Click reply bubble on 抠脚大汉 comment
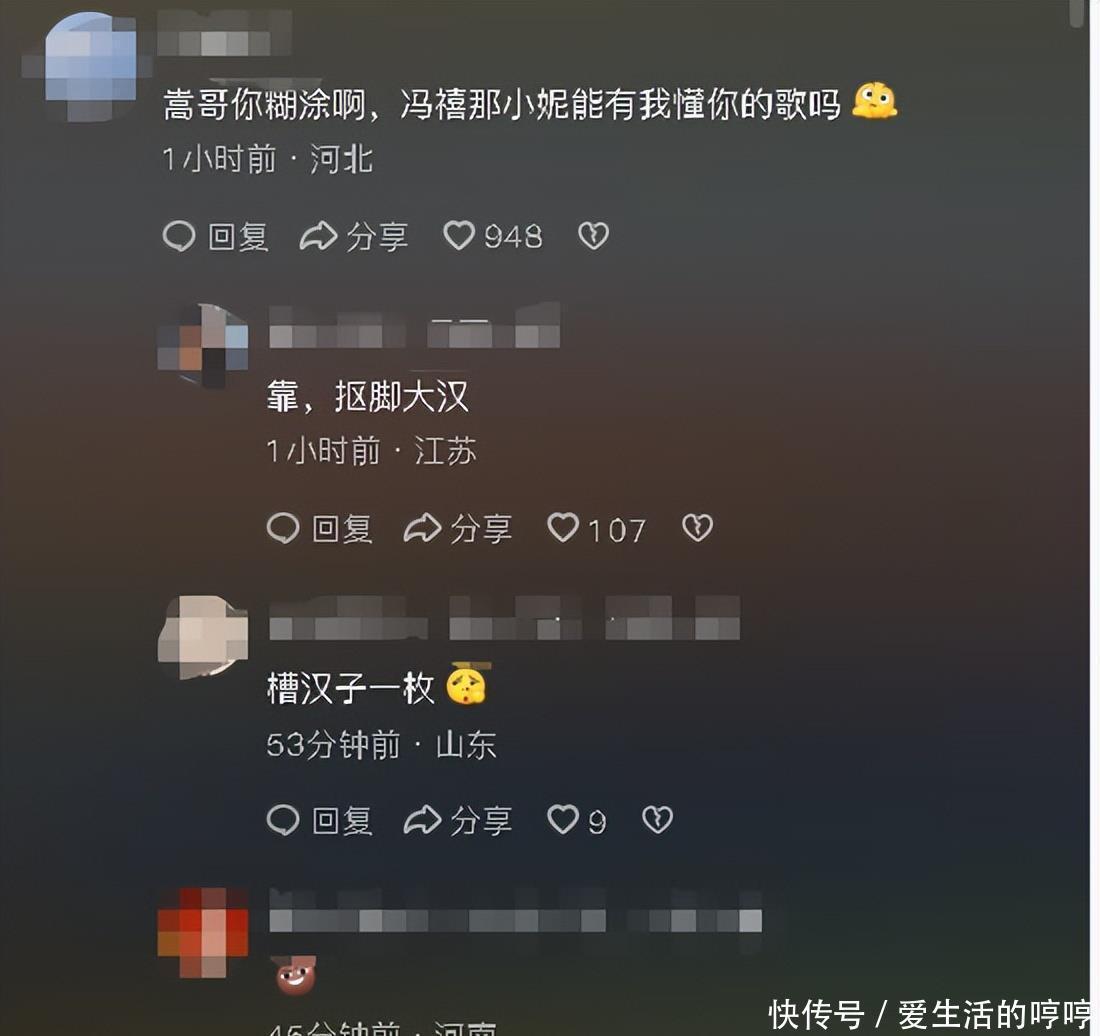Viewport: 1100px width, 1036px height. [283, 528]
